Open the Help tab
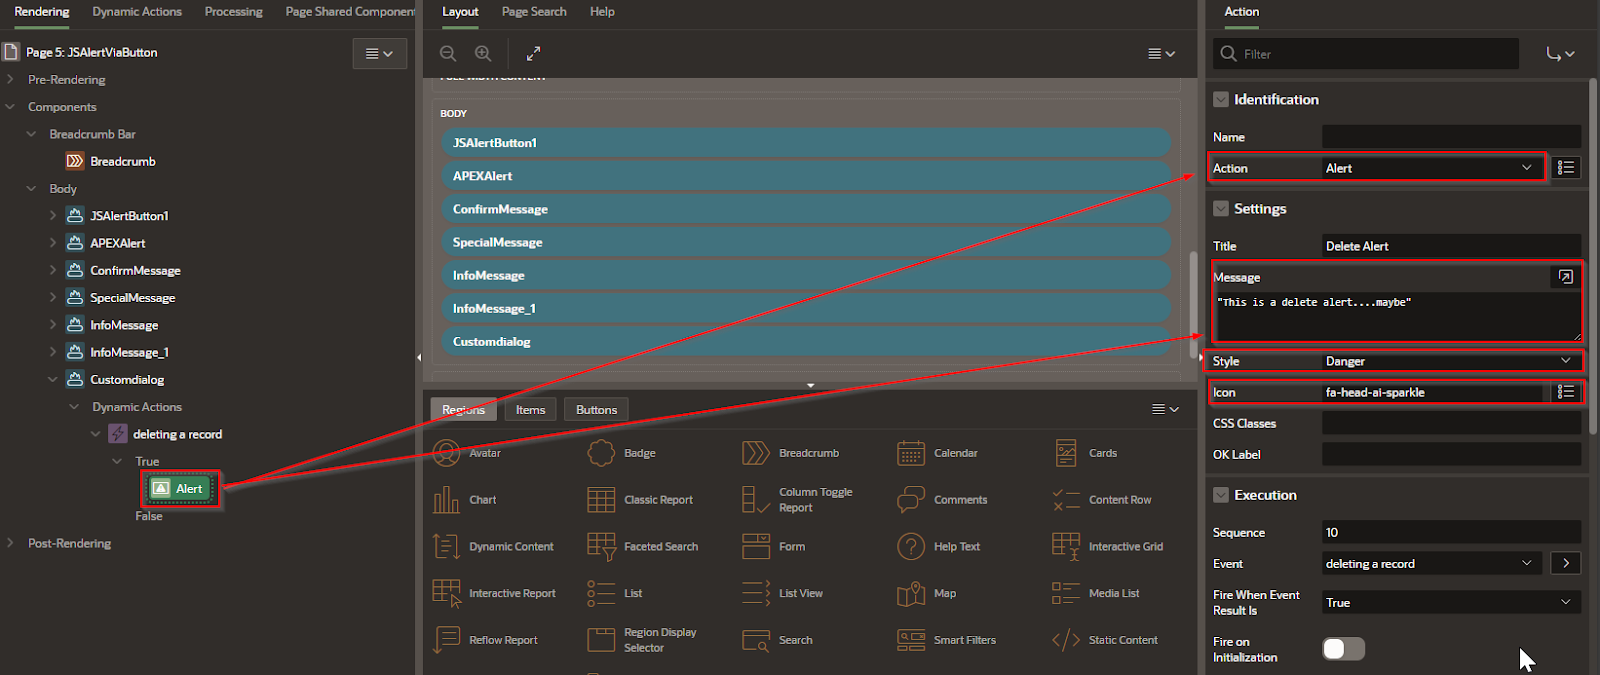The height and width of the screenshot is (675, 1600). pyautogui.click(x=602, y=12)
